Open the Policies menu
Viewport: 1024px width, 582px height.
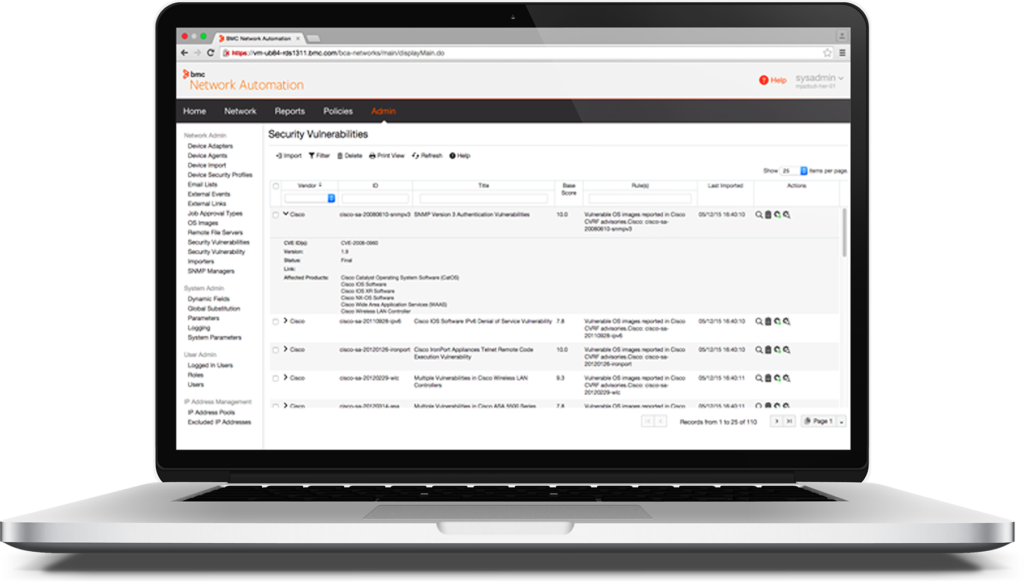pyautogui.click(x=338, y=111)
